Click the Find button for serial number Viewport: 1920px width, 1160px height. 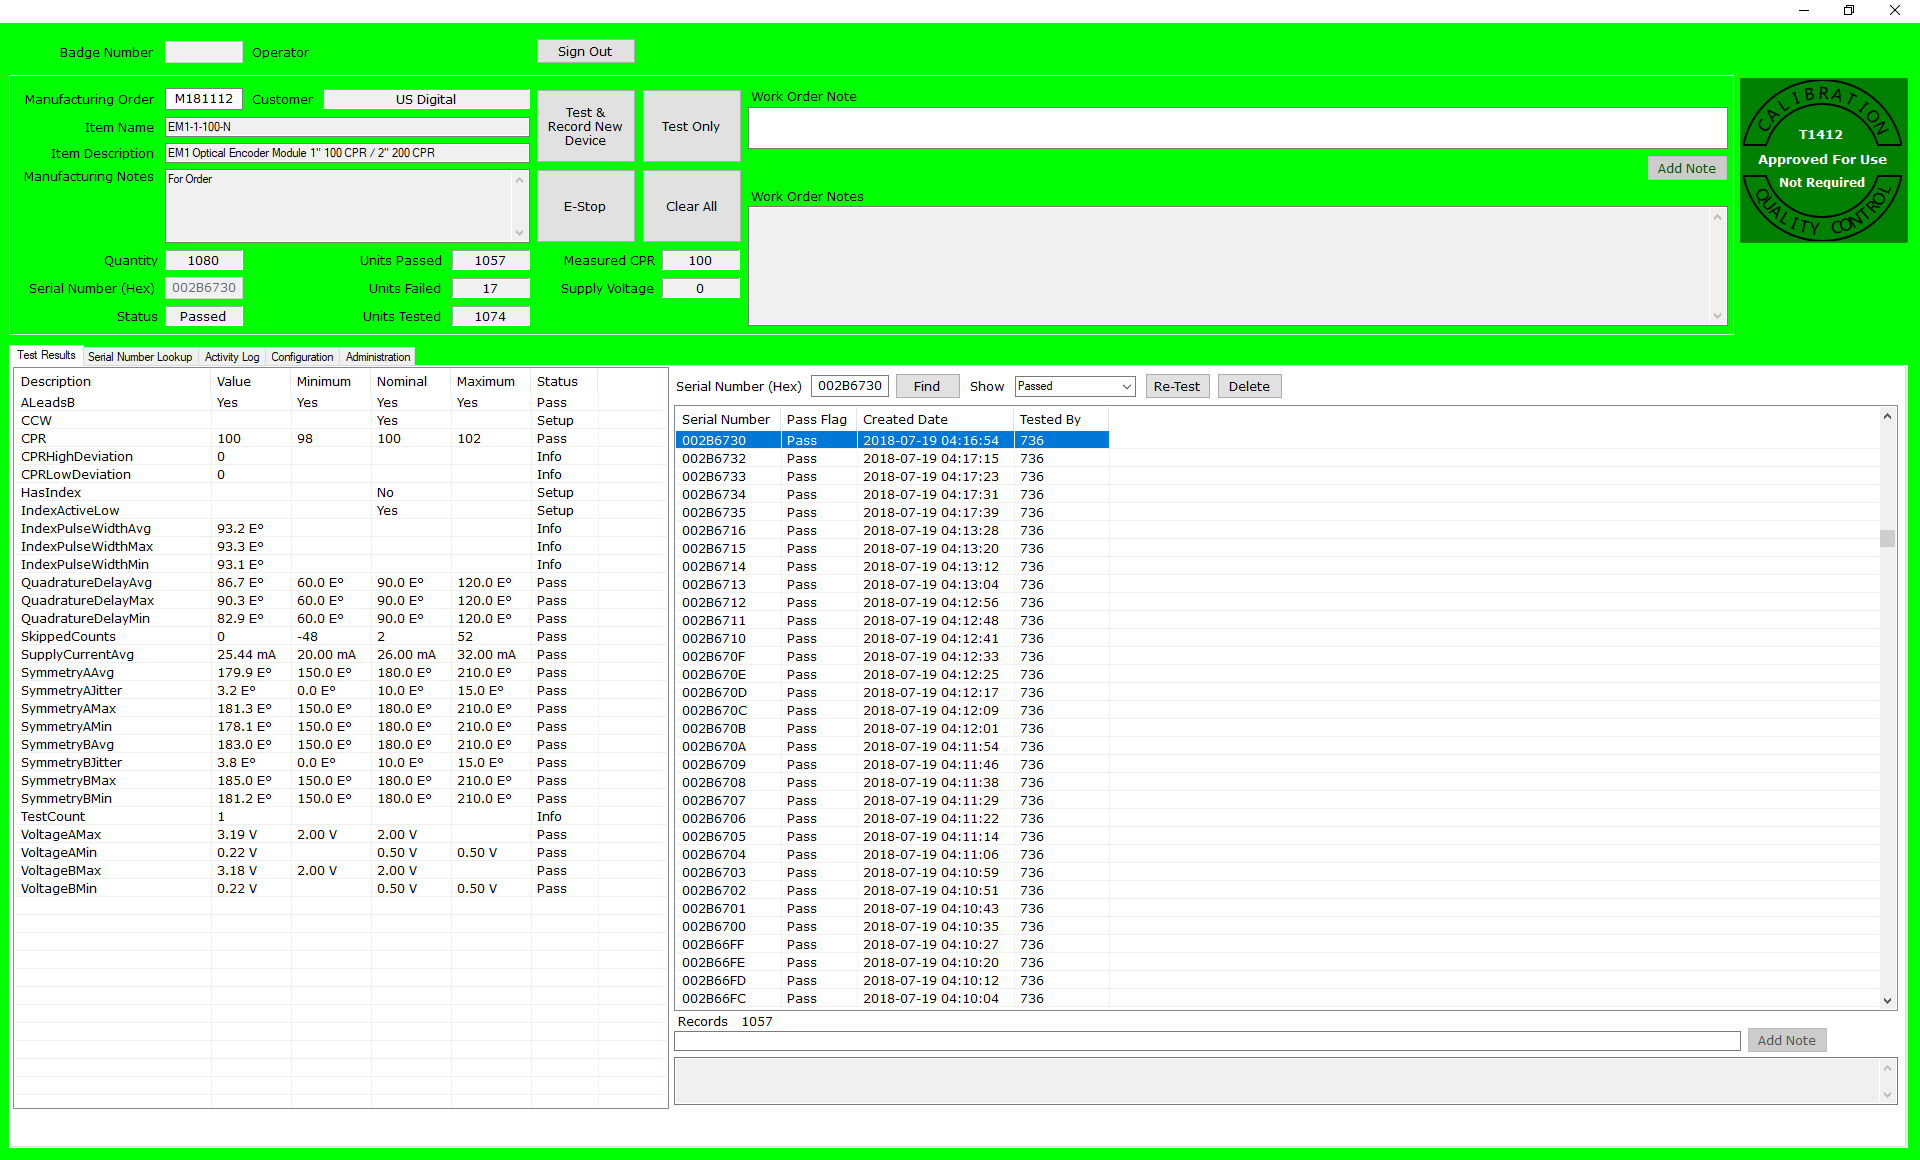(x=928, y=385)
